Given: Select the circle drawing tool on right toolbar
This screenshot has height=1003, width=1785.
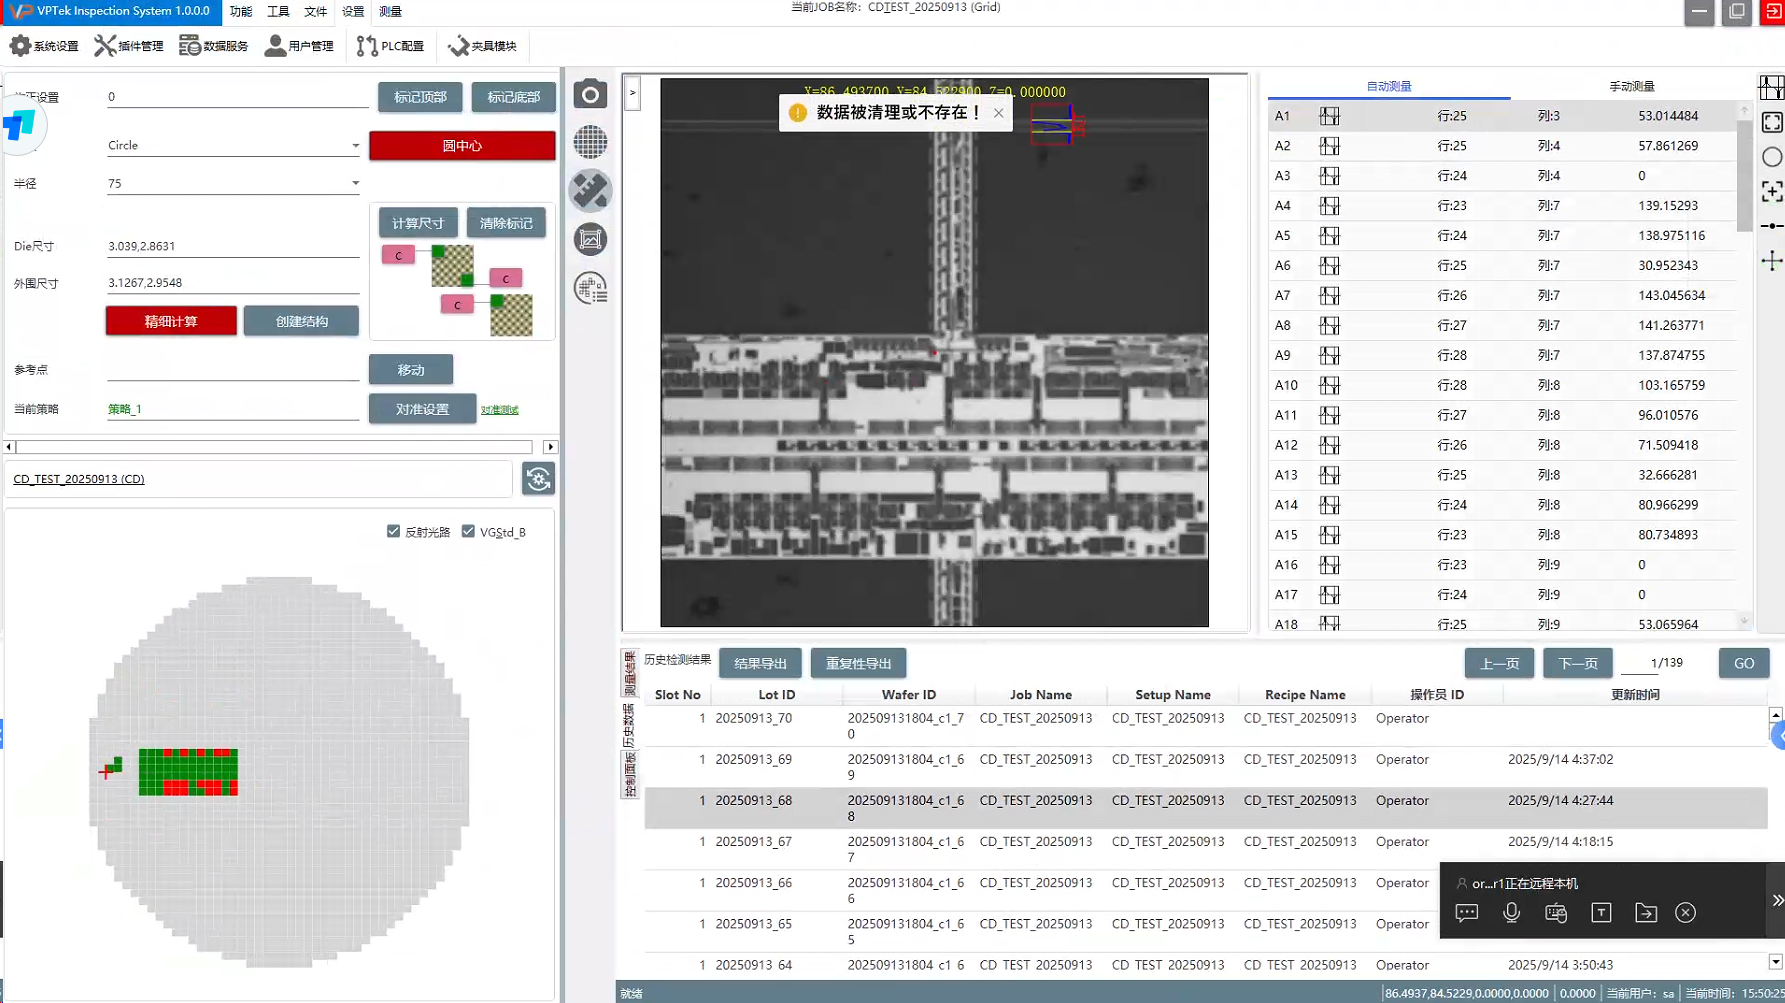Looking at the screenshot, I should pos(1771,157).
